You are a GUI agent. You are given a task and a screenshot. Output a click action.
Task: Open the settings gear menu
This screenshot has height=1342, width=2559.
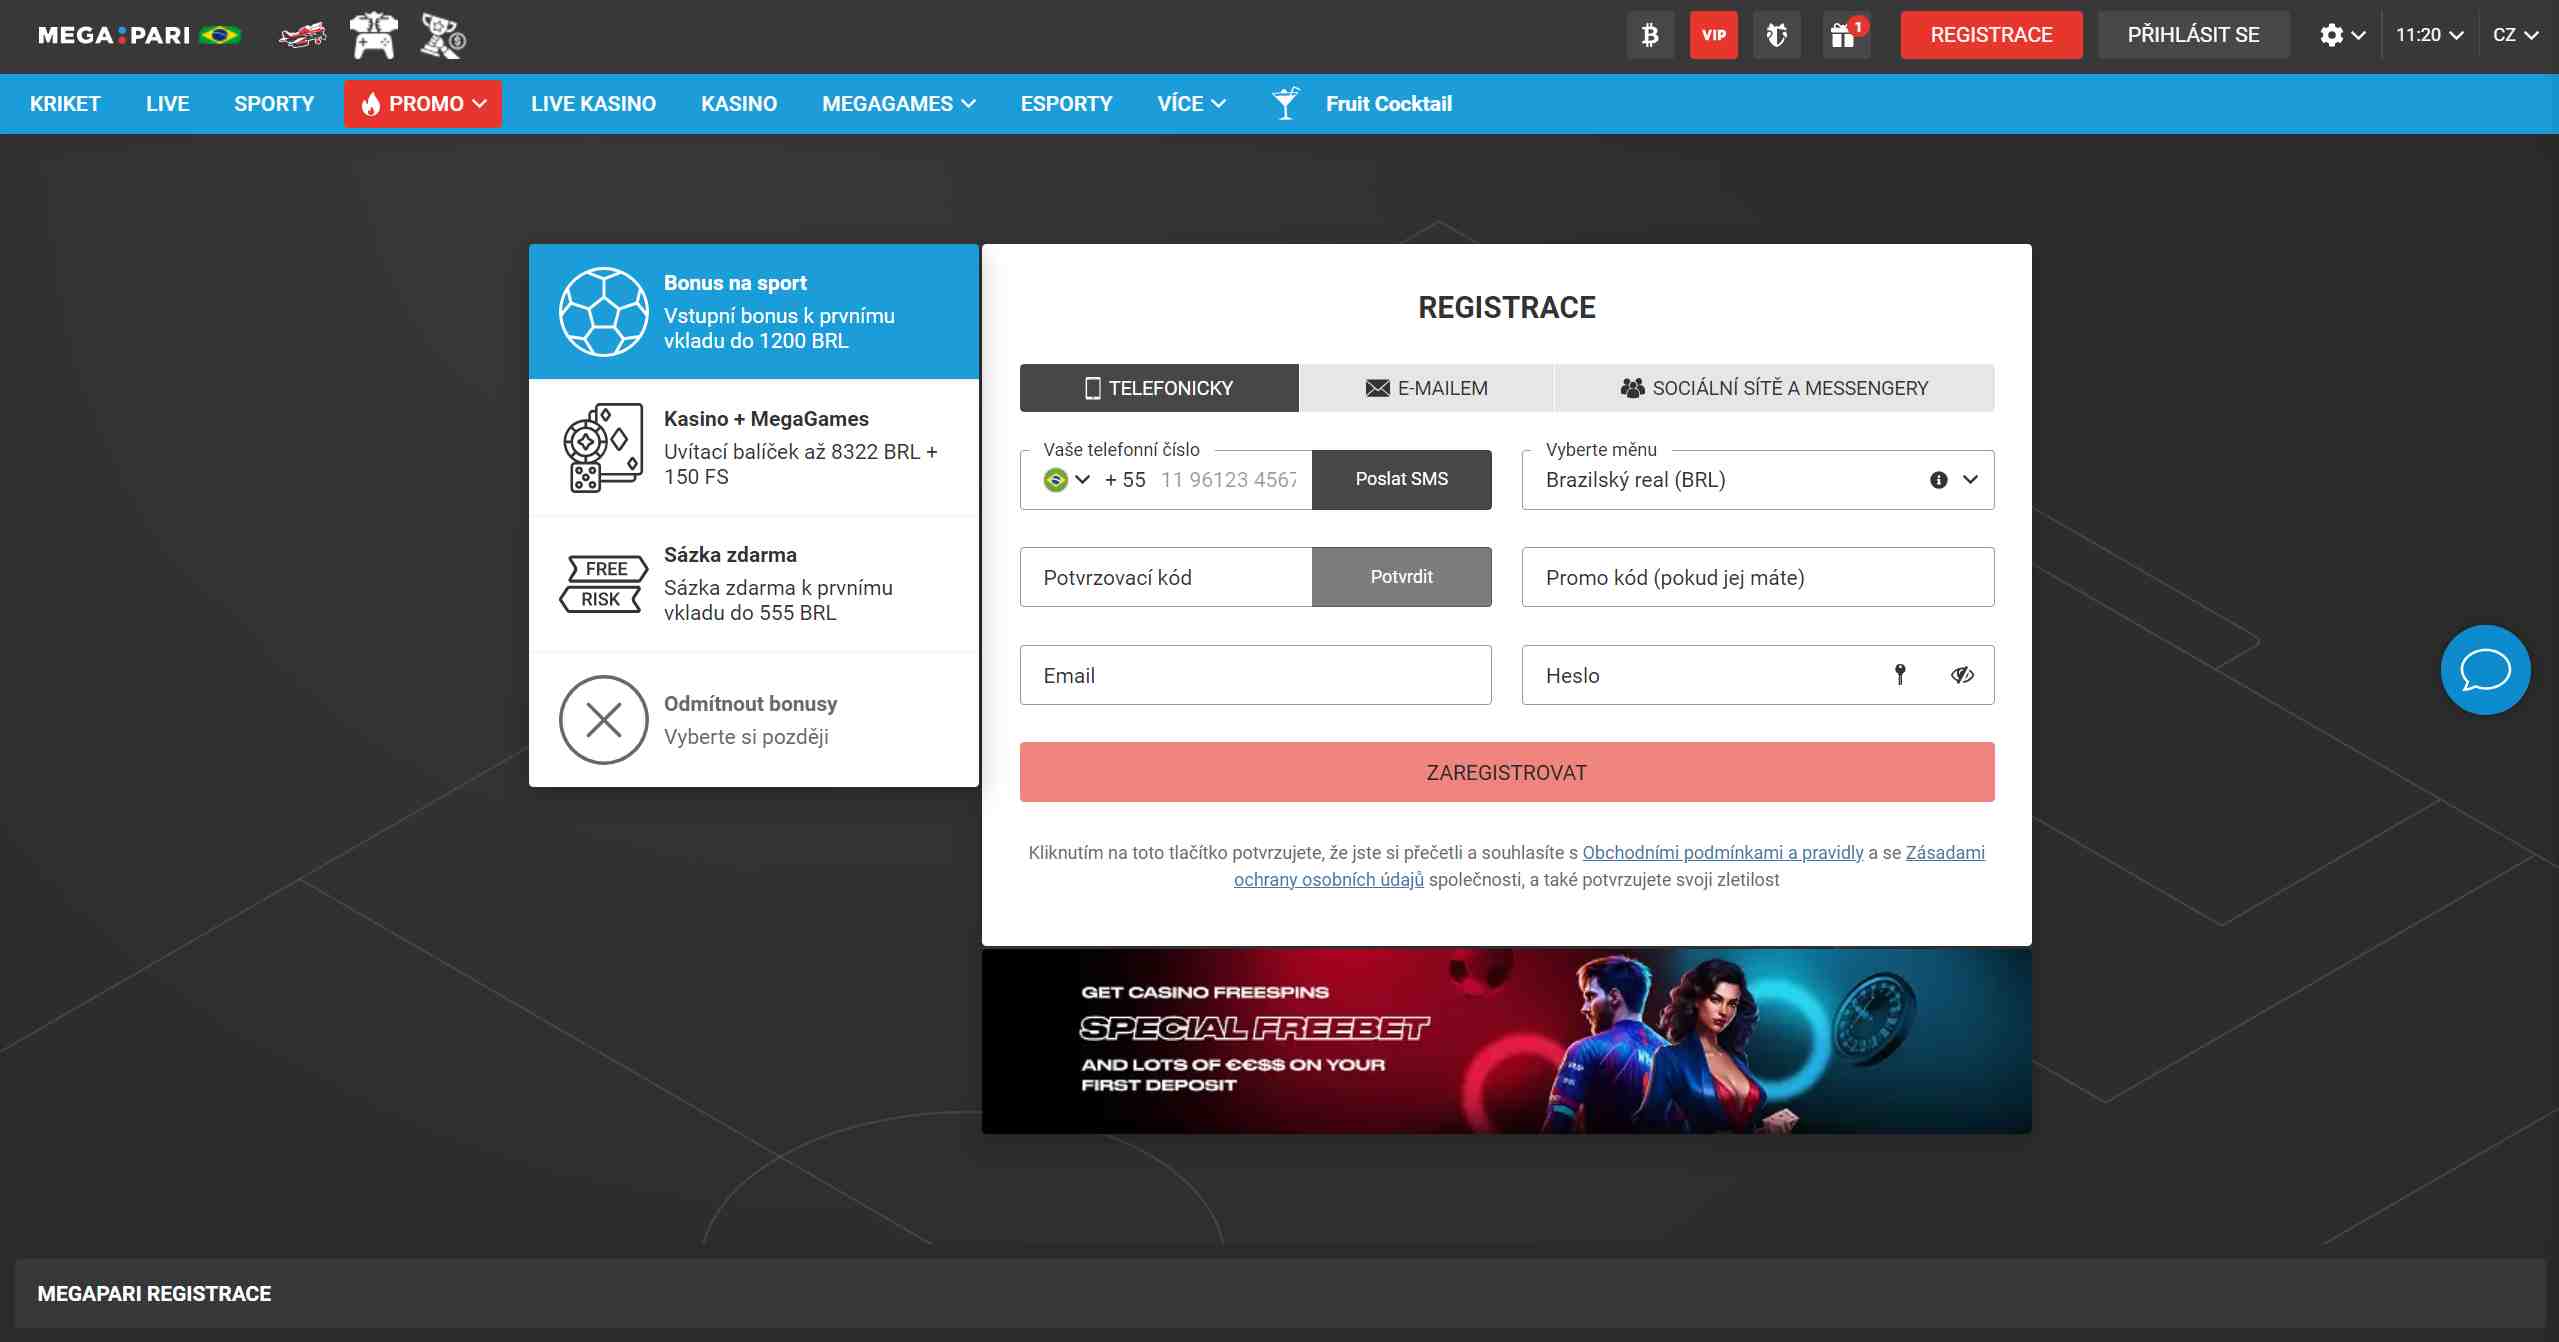(2342, 35)
